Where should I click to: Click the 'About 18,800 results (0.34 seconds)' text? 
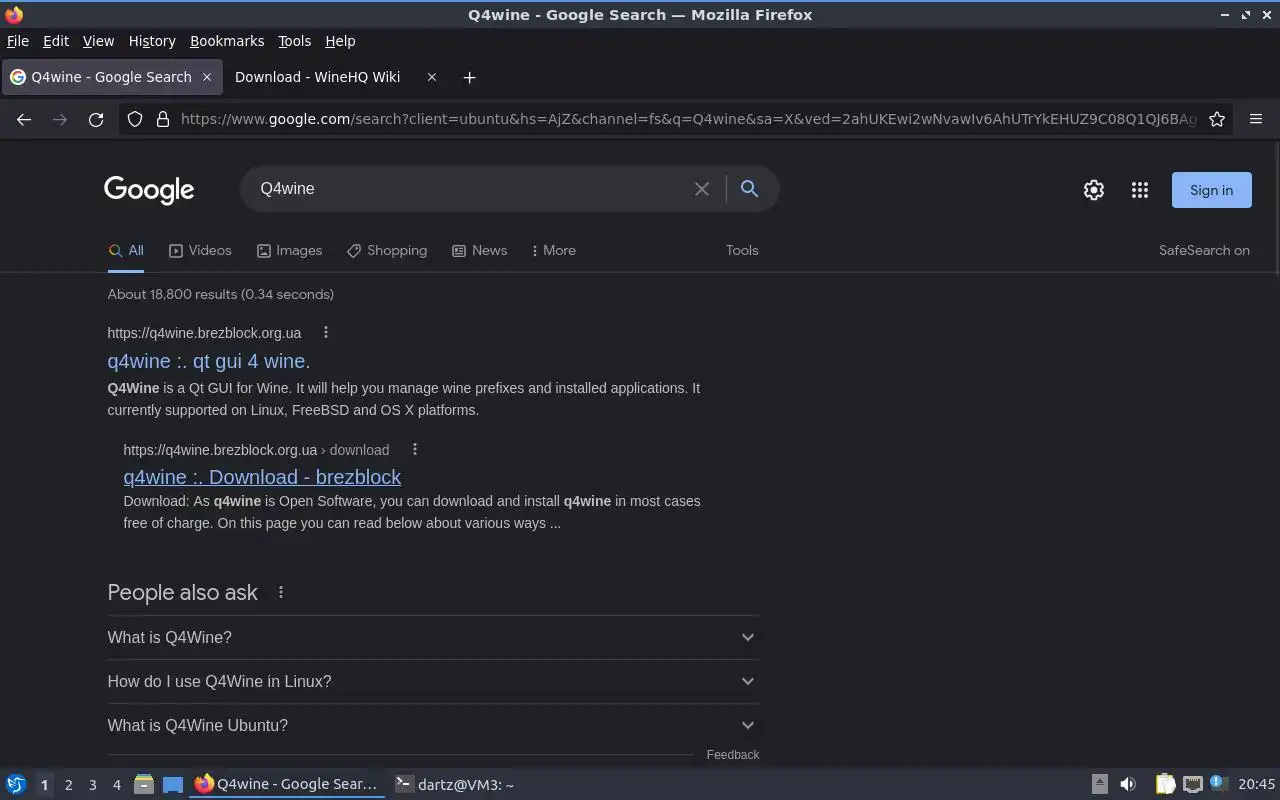coord(221,294)
